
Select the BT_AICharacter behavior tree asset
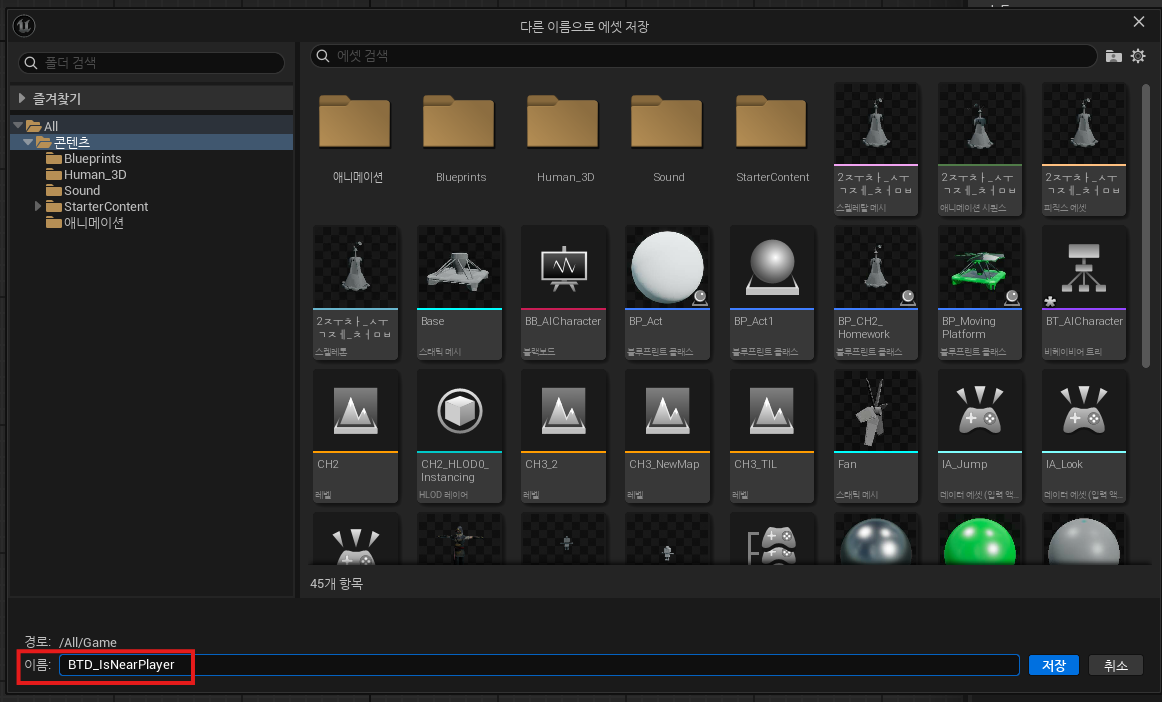[1083, 293]
